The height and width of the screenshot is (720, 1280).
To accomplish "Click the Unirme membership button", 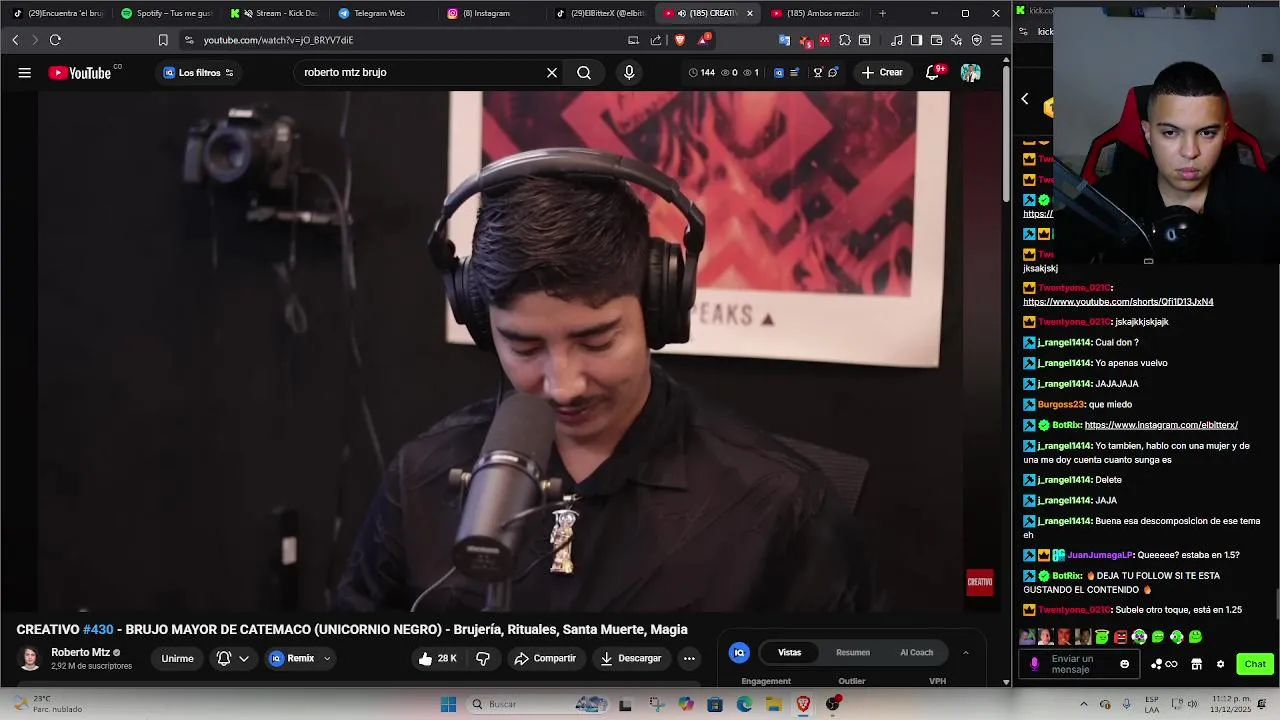I will tap(178, 658).
